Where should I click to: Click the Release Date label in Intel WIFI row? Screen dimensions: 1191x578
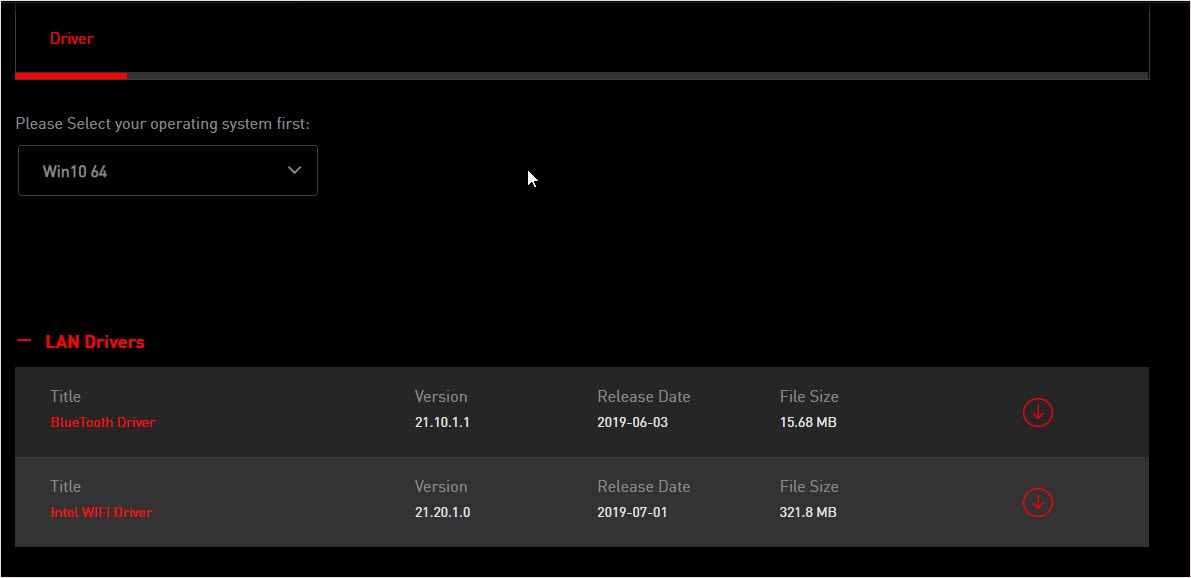coord(643,487)
